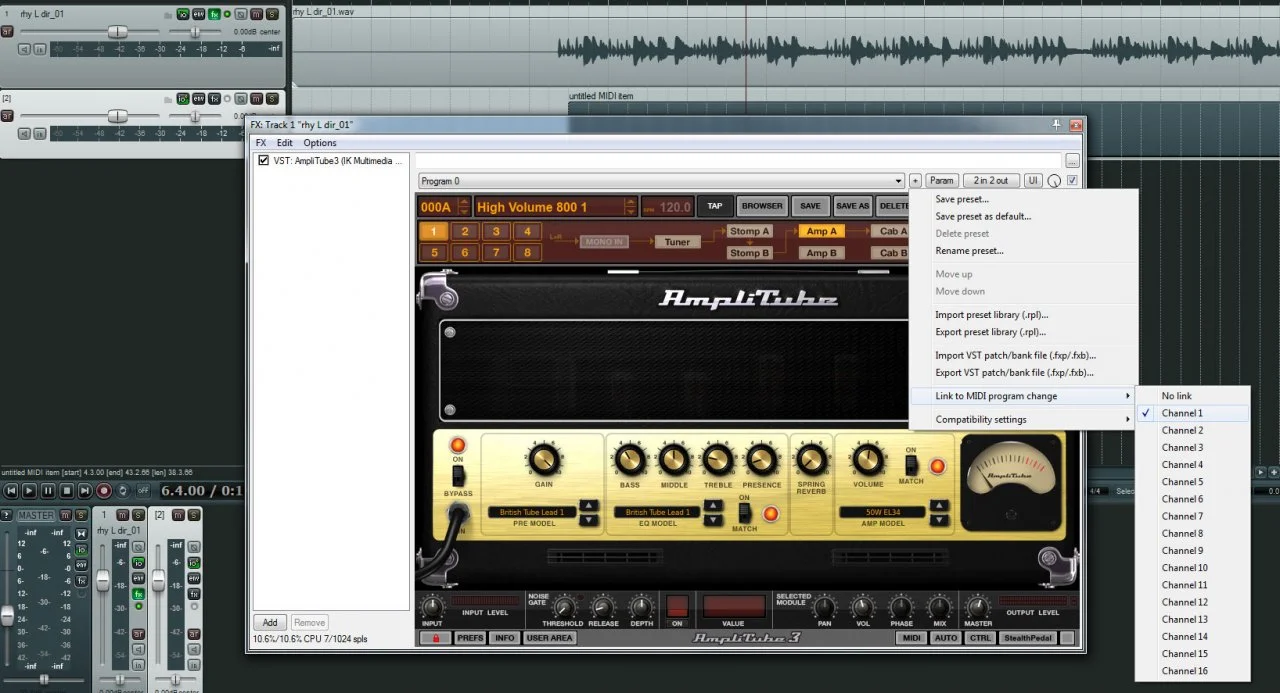Click the transport record button

pos(104,491)
